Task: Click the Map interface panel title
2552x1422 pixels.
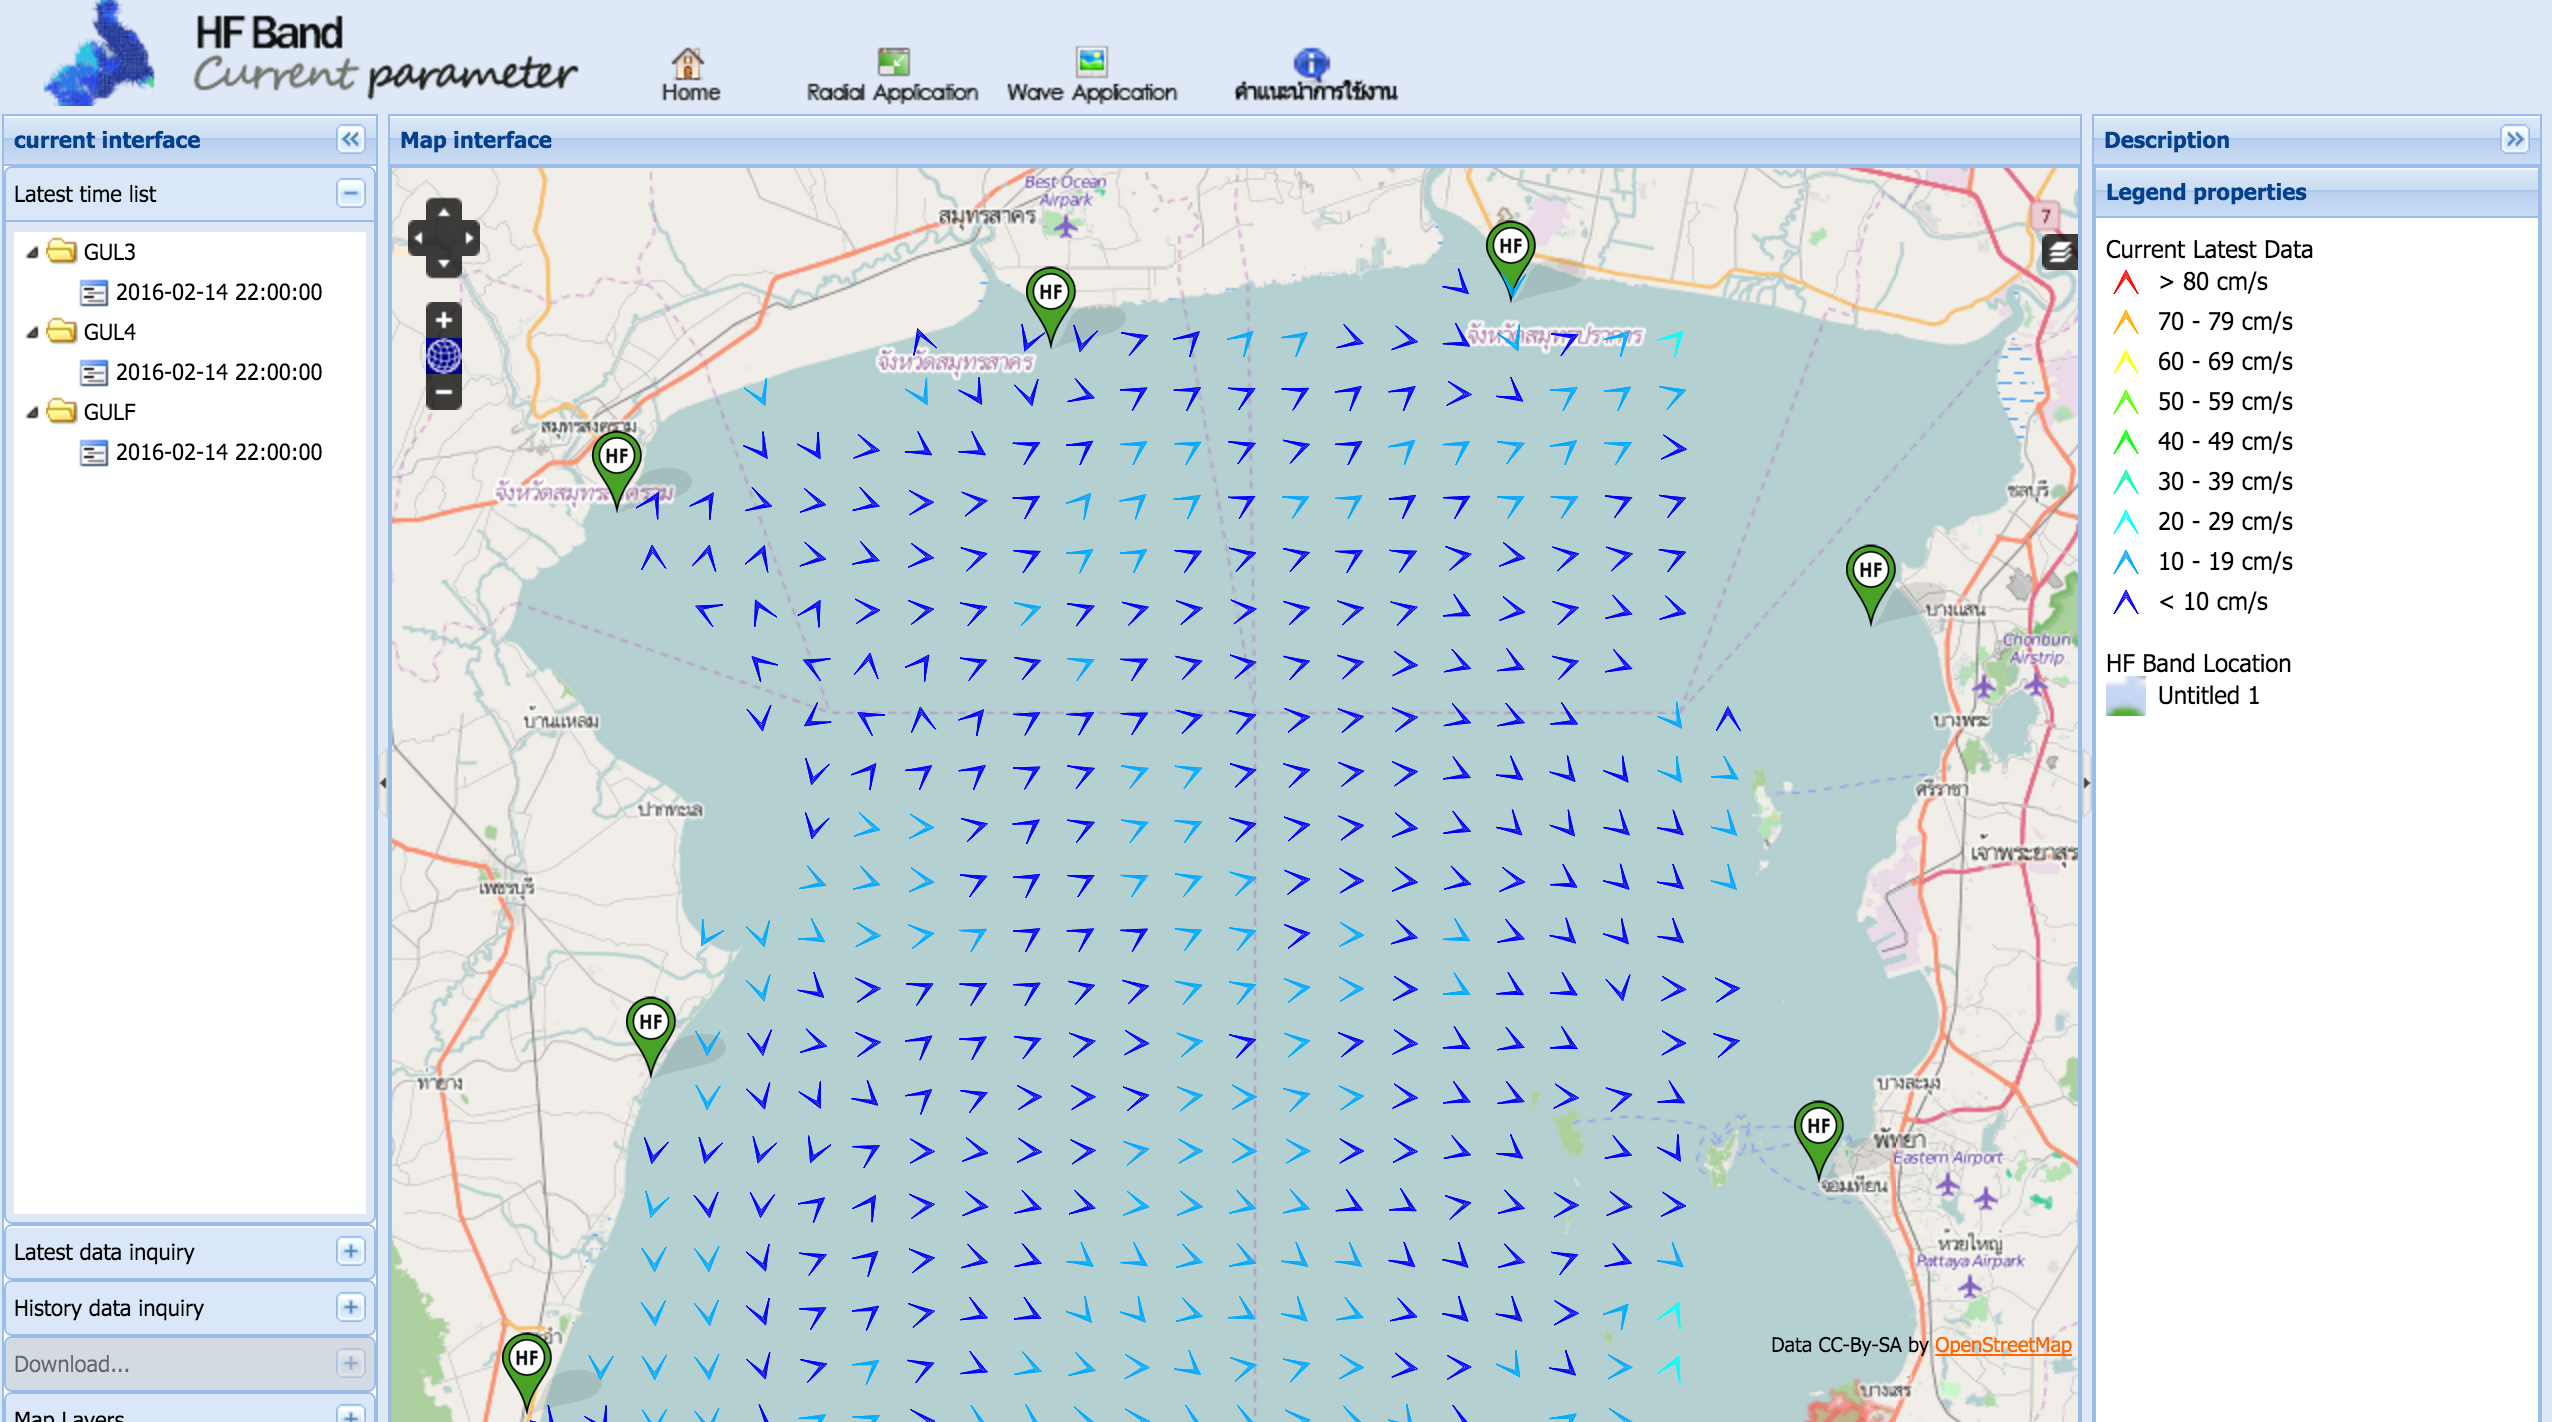Action: coord(475,140)
